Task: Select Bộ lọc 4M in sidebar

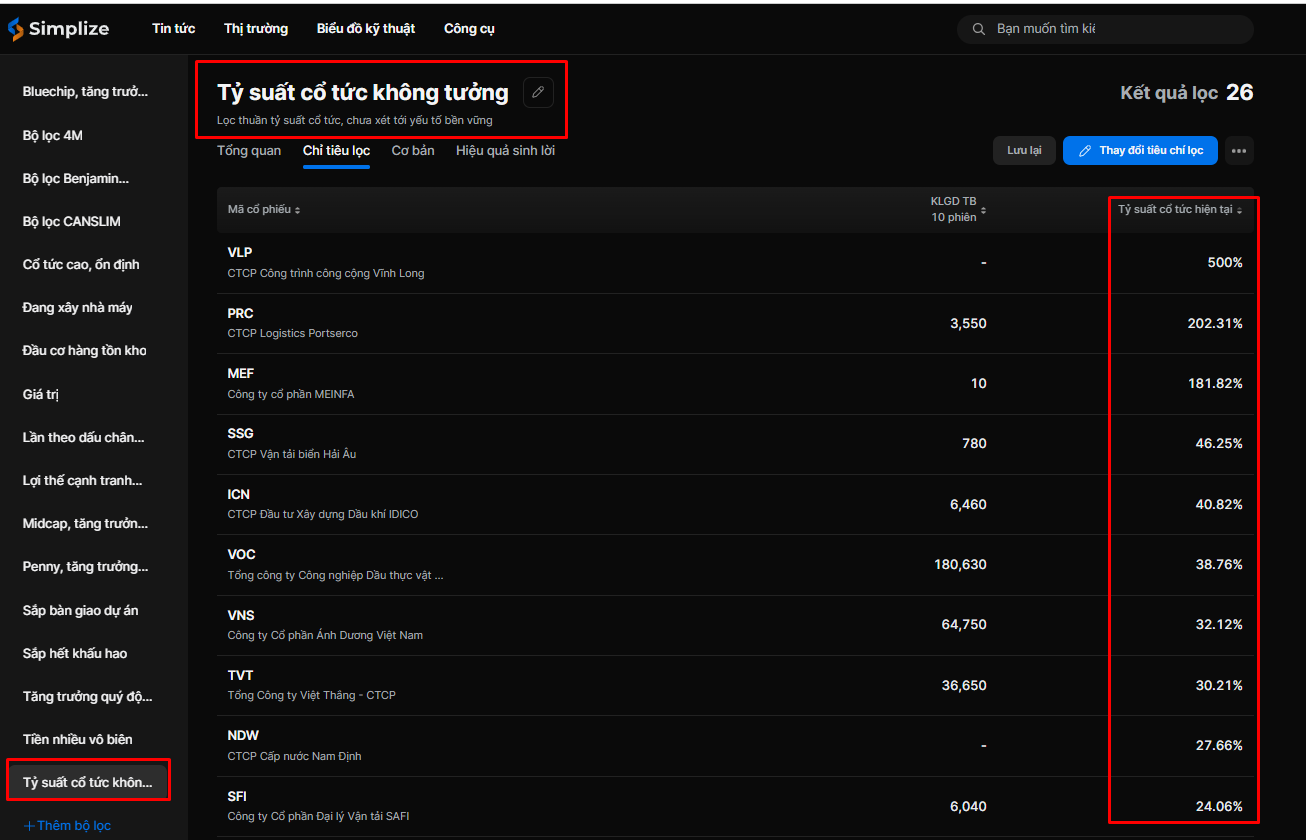Action: click(x=53, y=135)
